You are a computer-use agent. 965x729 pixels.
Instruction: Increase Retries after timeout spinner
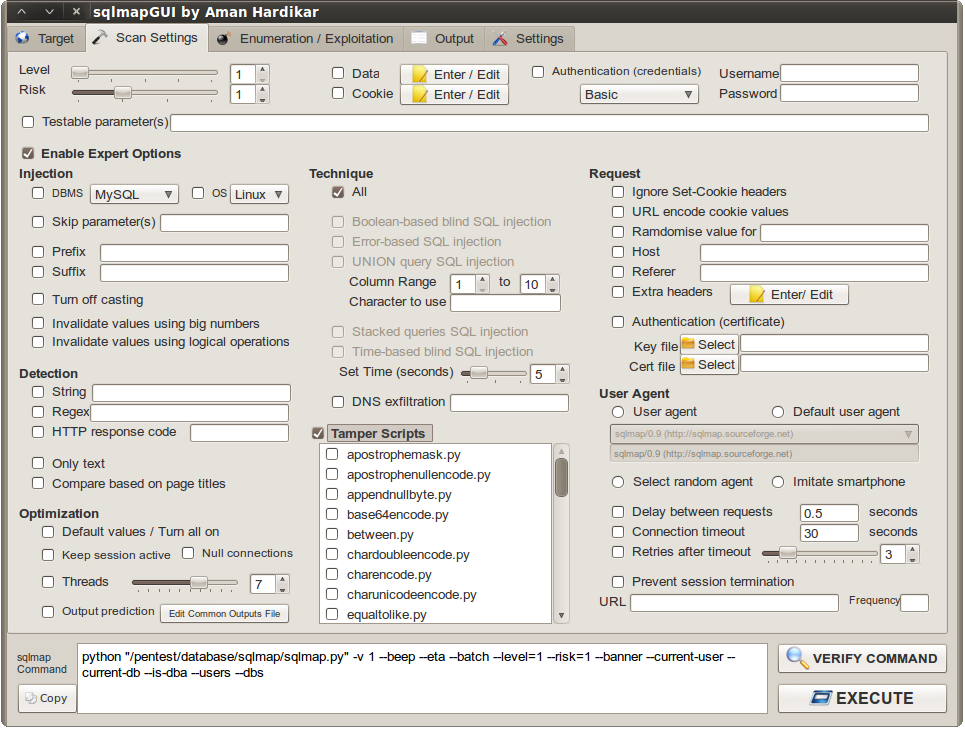click(913, 549)
